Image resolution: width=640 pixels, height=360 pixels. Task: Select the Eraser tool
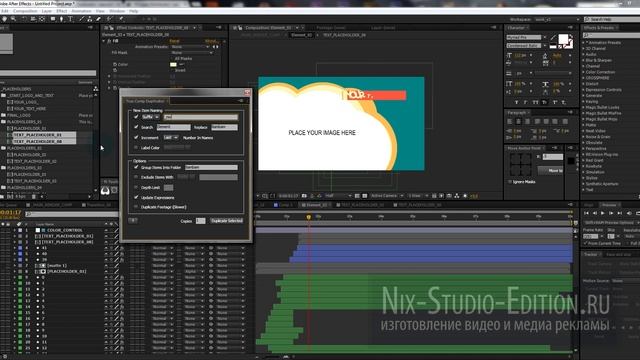coord(98,19)
